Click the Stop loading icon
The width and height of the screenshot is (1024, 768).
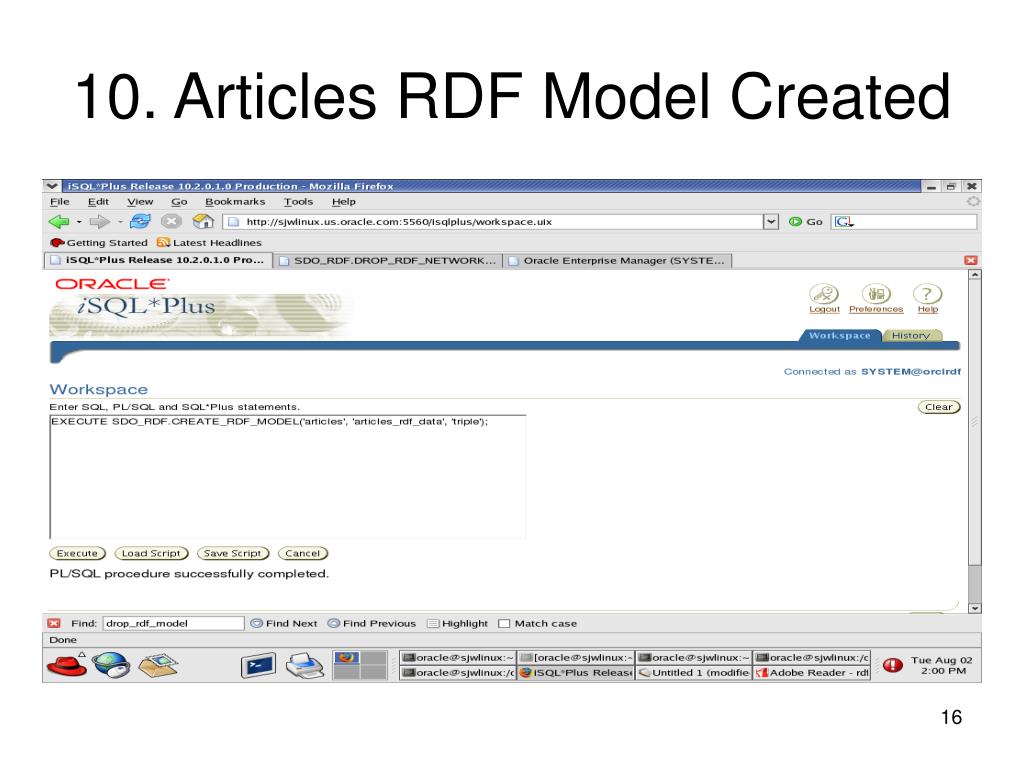171,221
